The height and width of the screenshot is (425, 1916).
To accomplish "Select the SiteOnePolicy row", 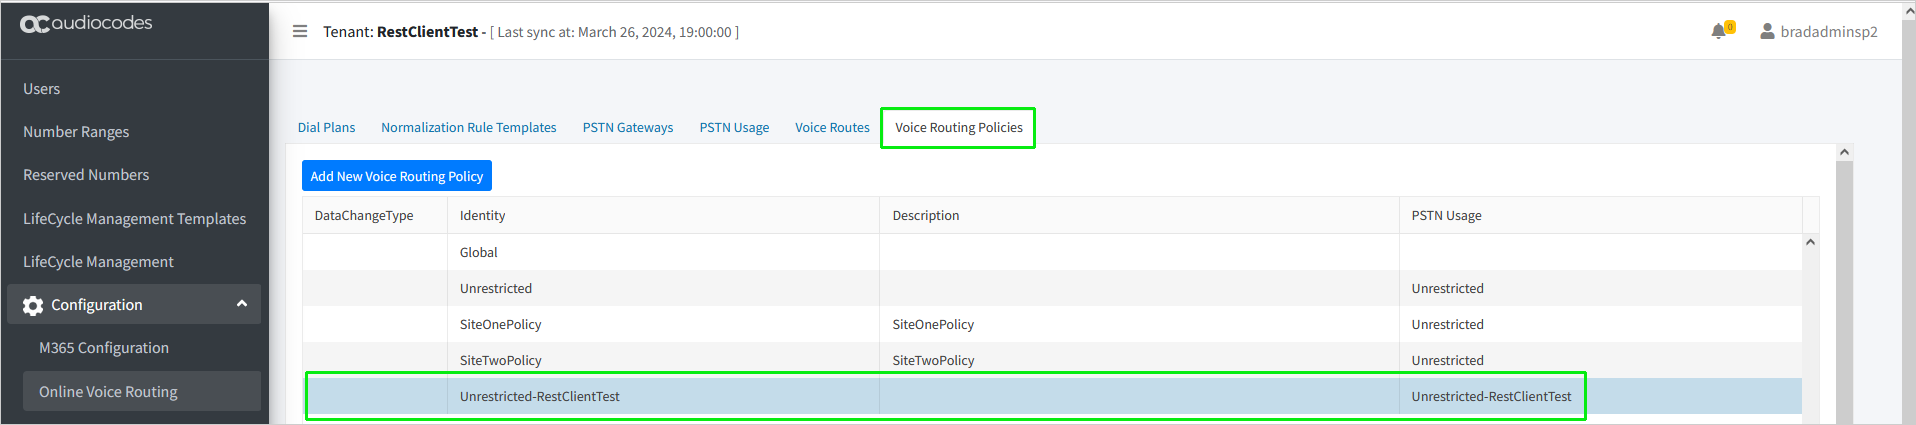I will pyautogui.click(x=1053, y=324).
